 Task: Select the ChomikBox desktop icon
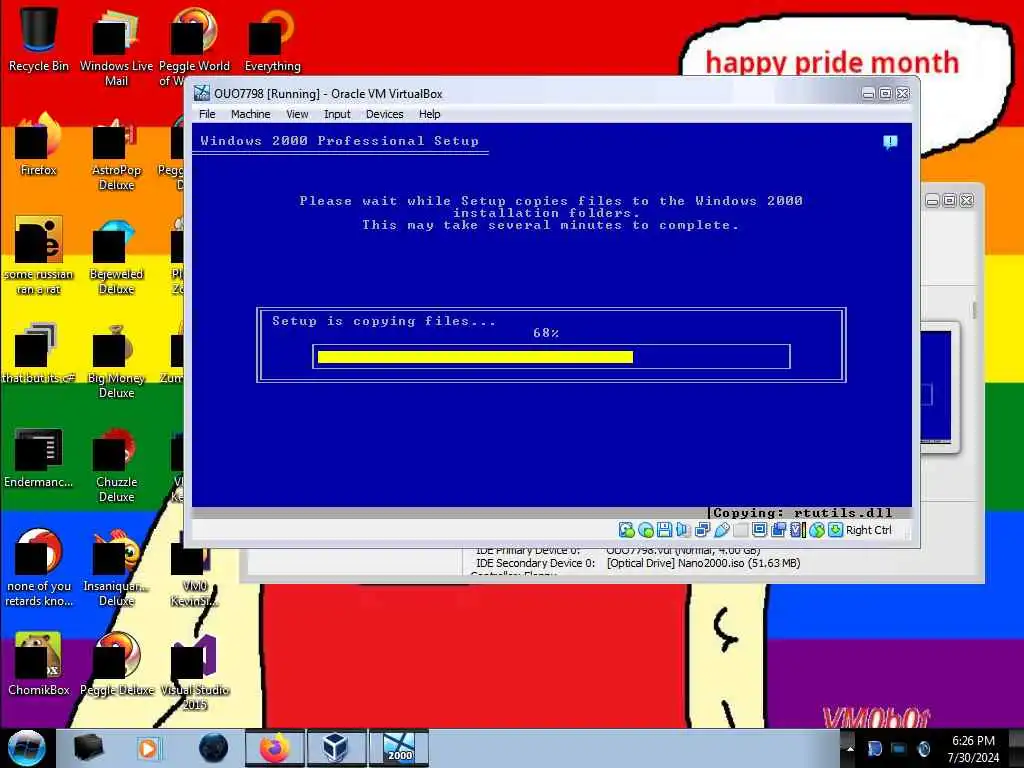pyautogui.click(x=38, y=665)
